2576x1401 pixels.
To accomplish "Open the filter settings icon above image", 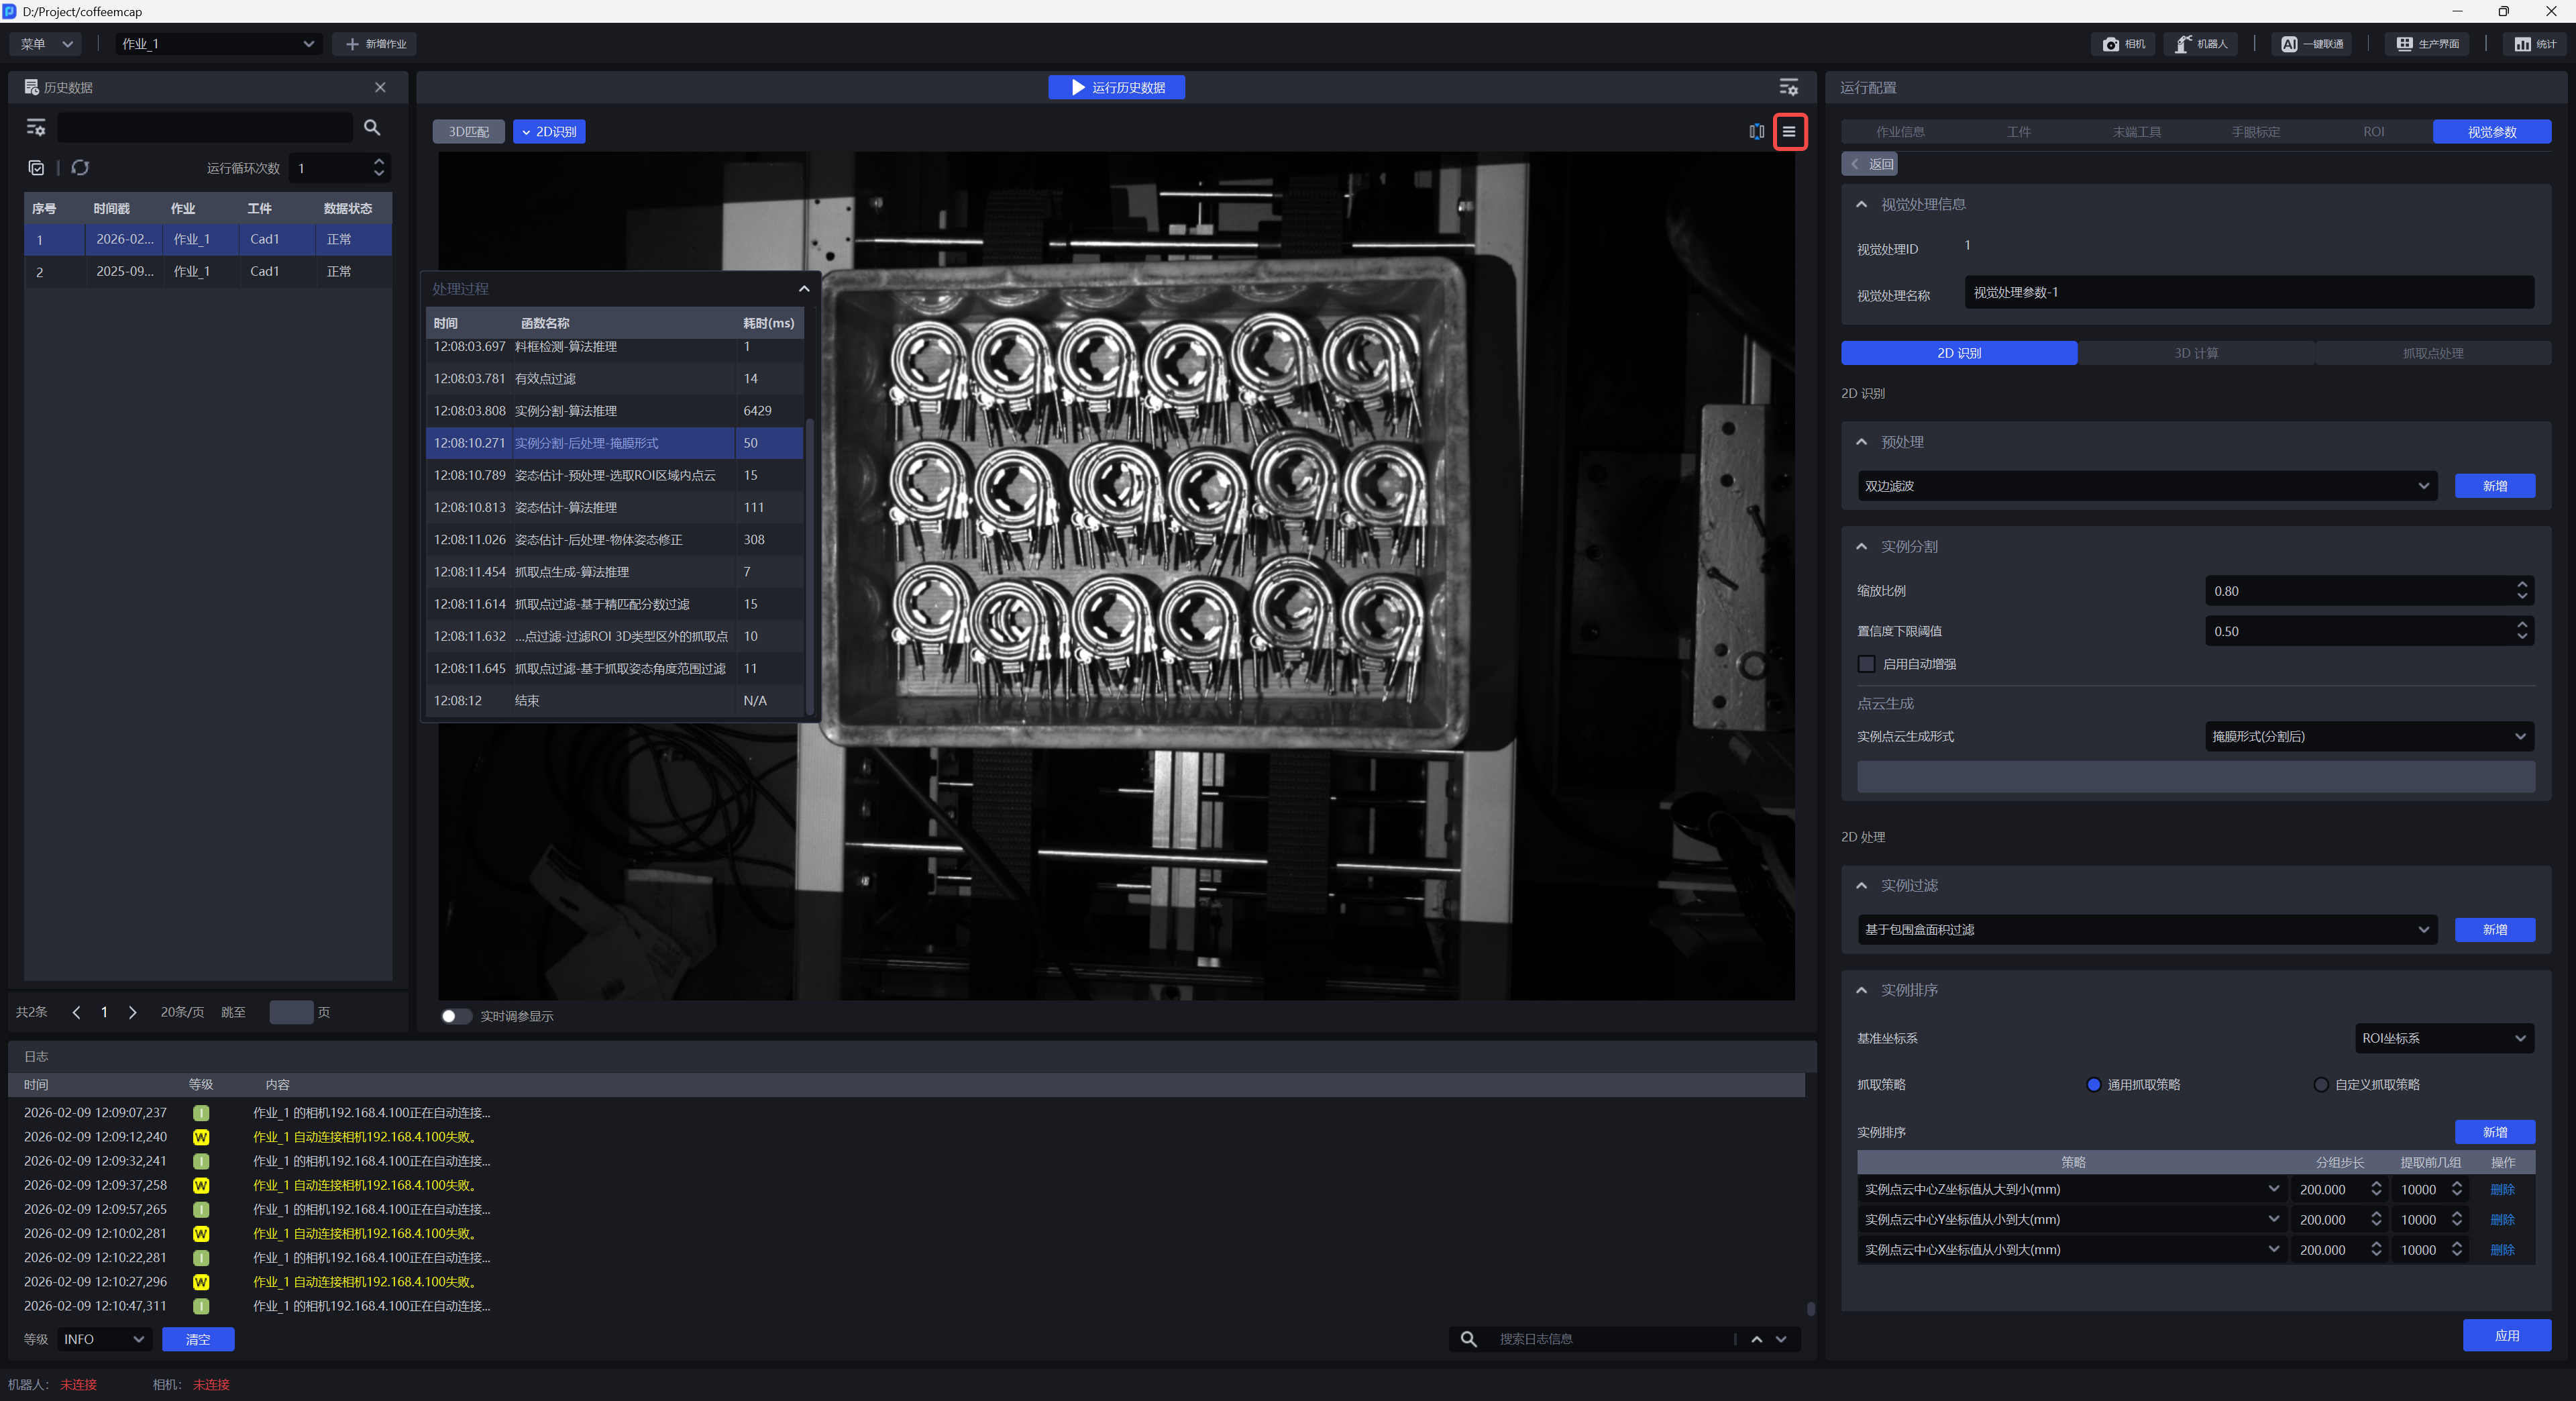I will (1789, 88).
